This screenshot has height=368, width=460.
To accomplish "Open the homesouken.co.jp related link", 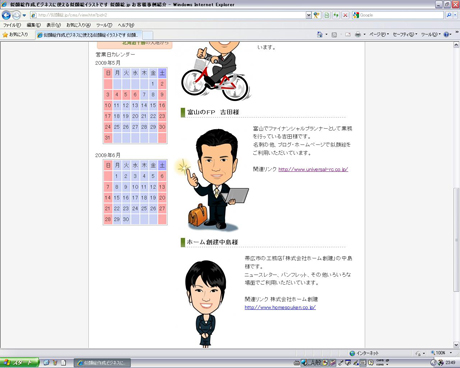I will pos(280,307).
